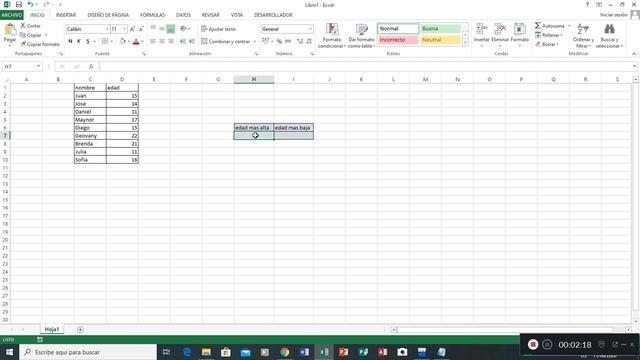Viewport: 640px width, 360px height.
Task: Decrease font size button
Action: [141, 29]
